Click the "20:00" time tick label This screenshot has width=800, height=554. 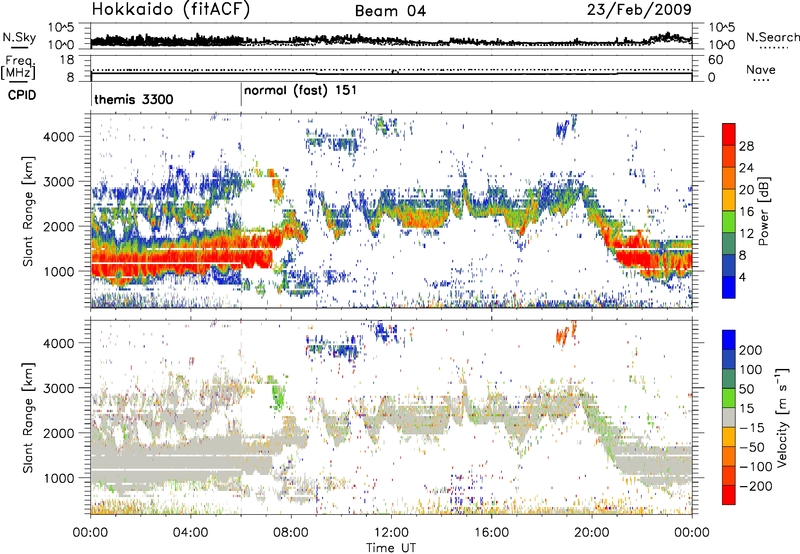(x=591, y=533)
